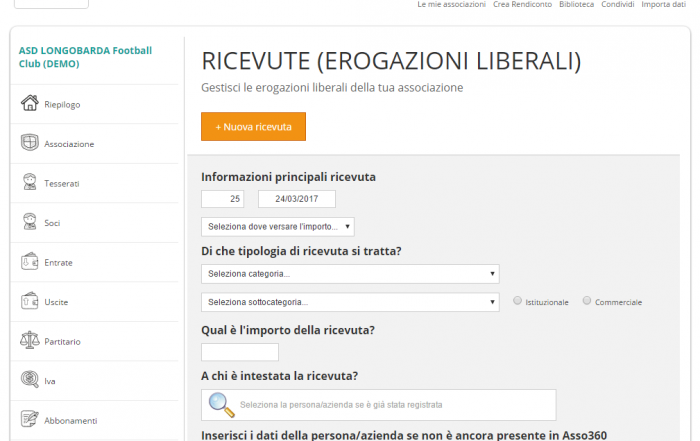Click the Iva target icon
Screen dimensions: 700x441
click(x=29, y=380)
